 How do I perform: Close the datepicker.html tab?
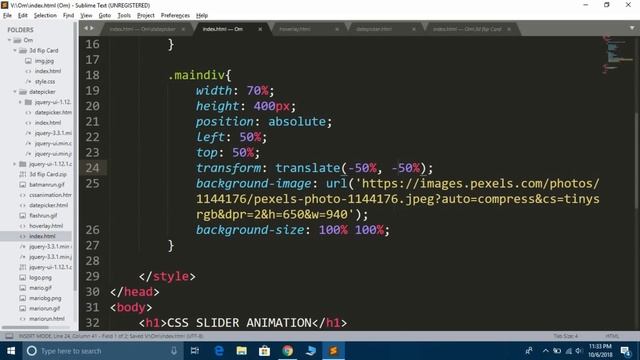(x=413, y=29)
